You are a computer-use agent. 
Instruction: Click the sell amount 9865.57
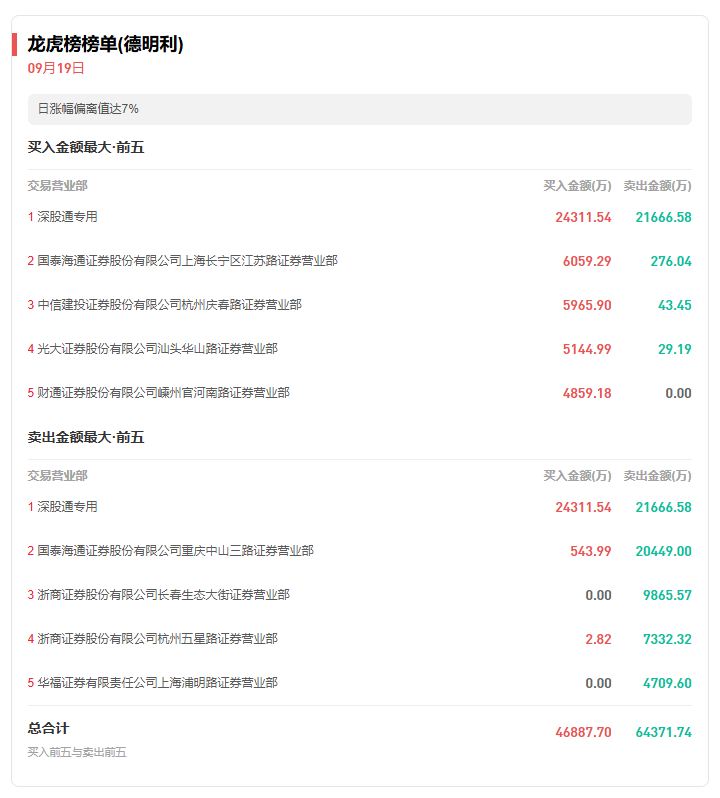667,595
